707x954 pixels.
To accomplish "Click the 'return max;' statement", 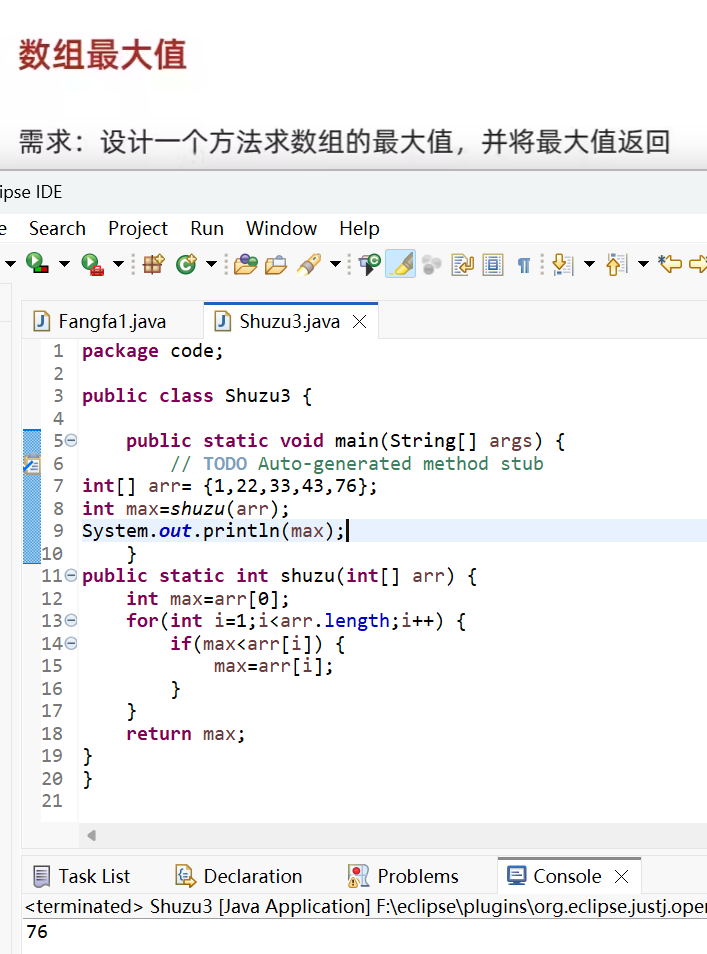I will [x=186, y=734].
